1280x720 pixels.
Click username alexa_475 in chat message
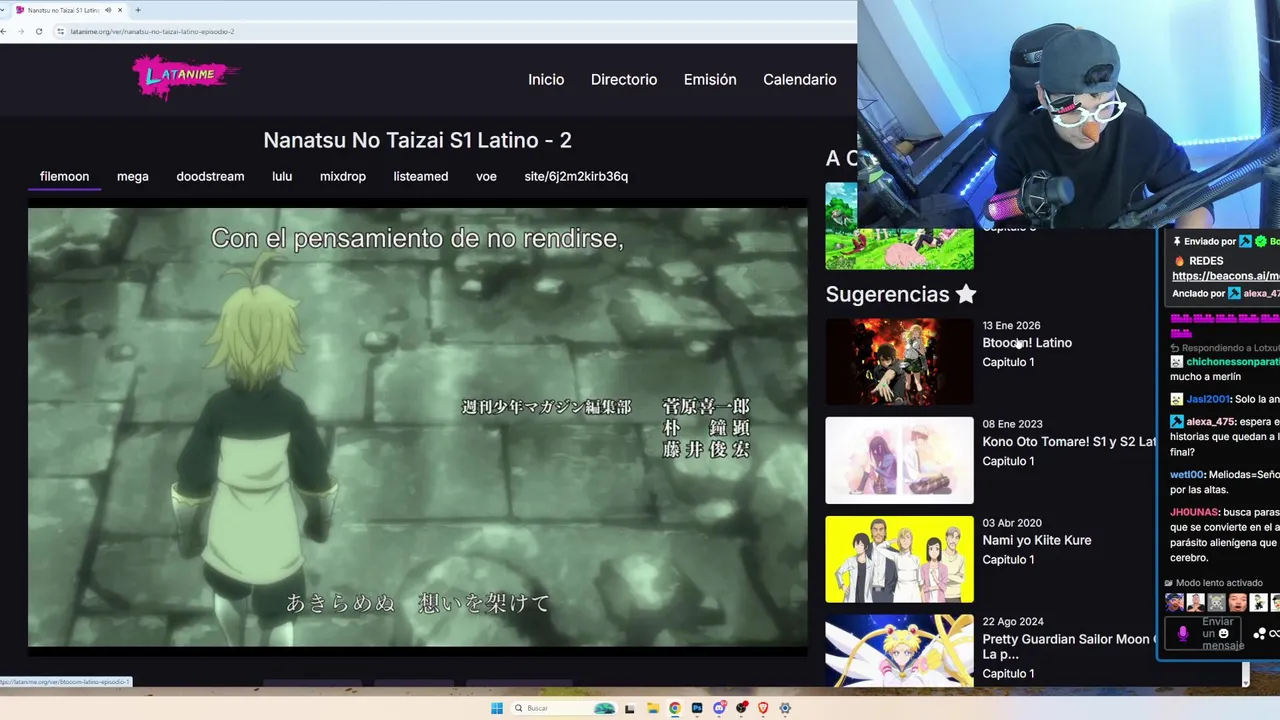[1211, 422]
